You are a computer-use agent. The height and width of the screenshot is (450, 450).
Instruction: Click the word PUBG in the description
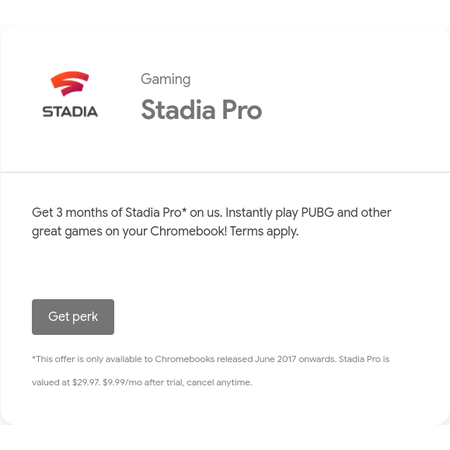[317, 213]
